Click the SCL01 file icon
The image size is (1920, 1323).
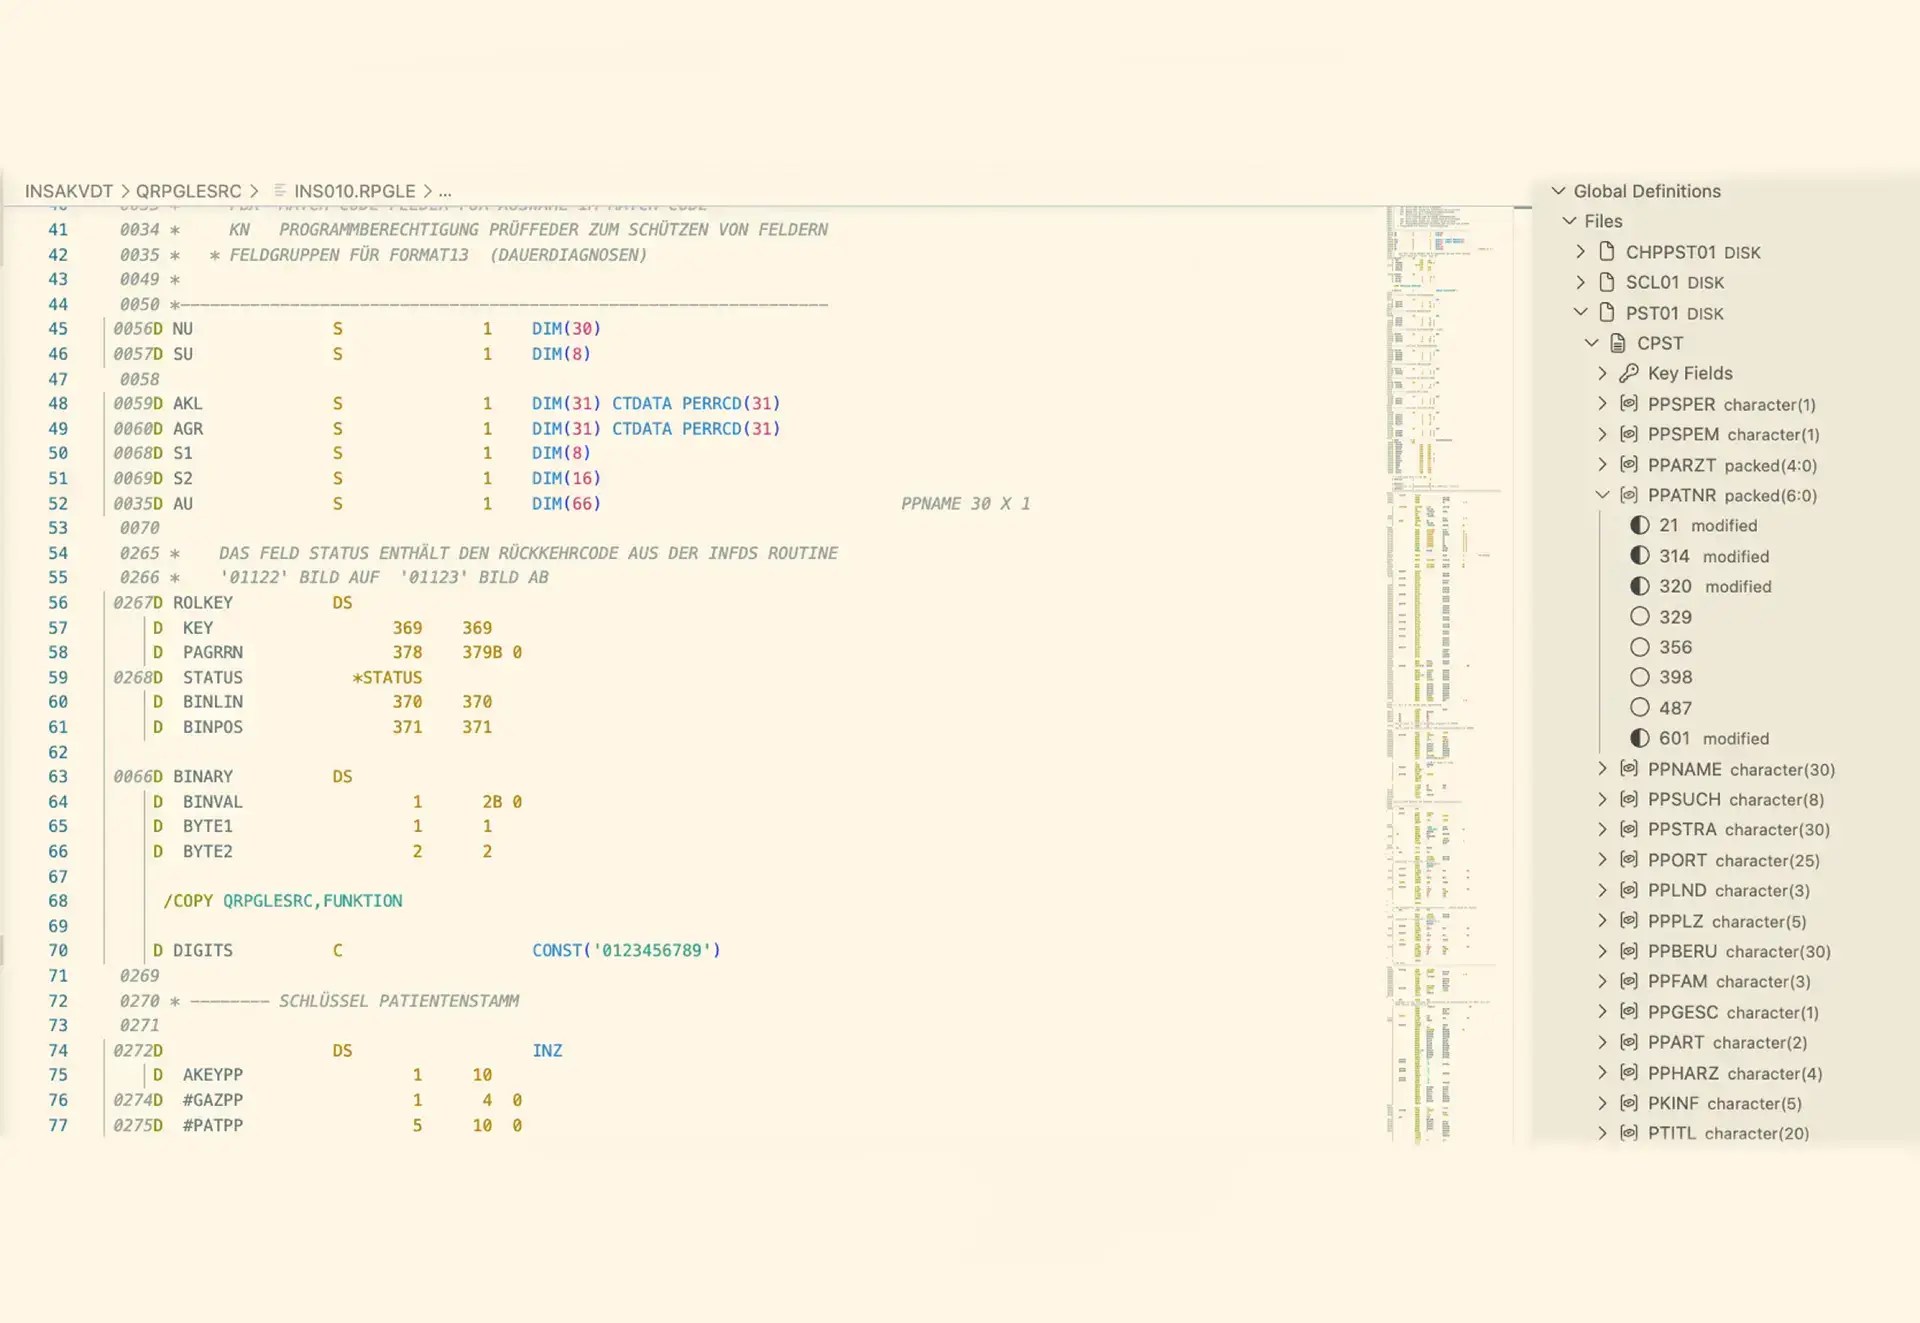click(1607, 282)
